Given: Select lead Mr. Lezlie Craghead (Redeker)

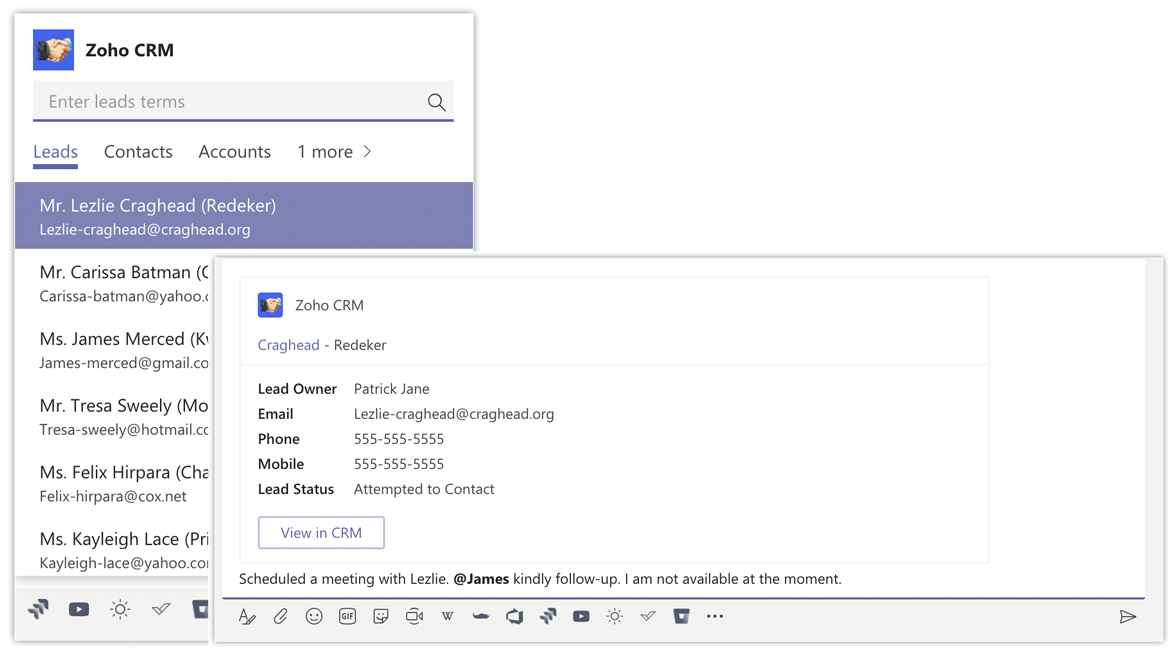Looking at the screenshot, I should 244,215.
